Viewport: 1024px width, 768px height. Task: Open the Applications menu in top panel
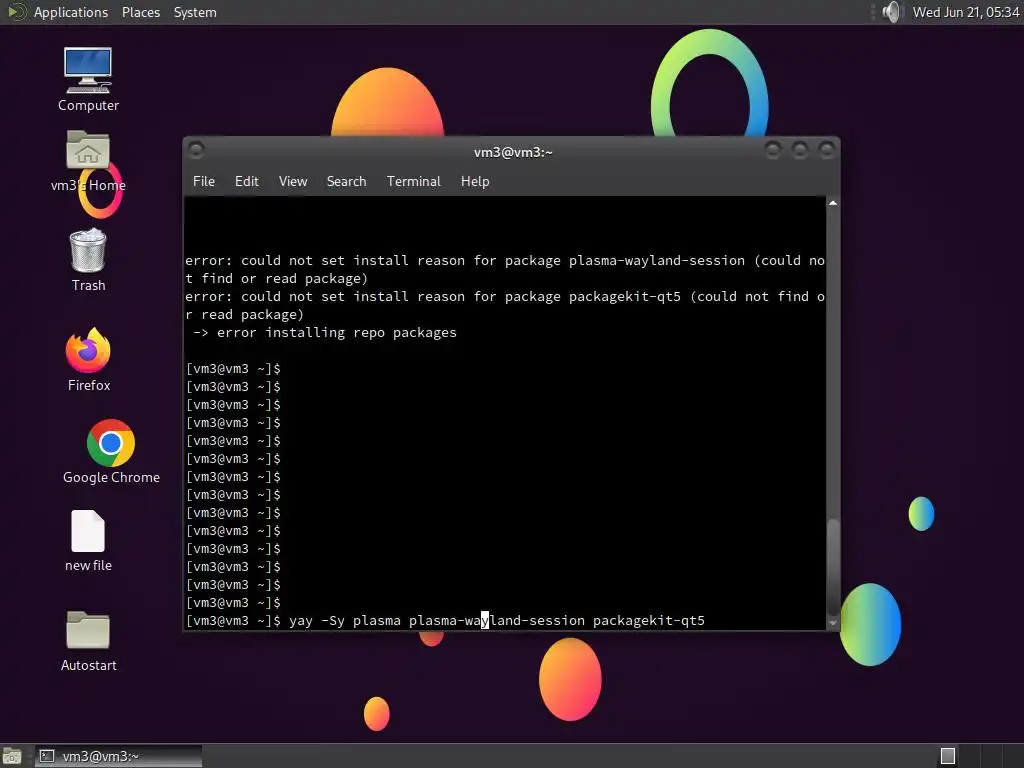[x=71, y=12]
